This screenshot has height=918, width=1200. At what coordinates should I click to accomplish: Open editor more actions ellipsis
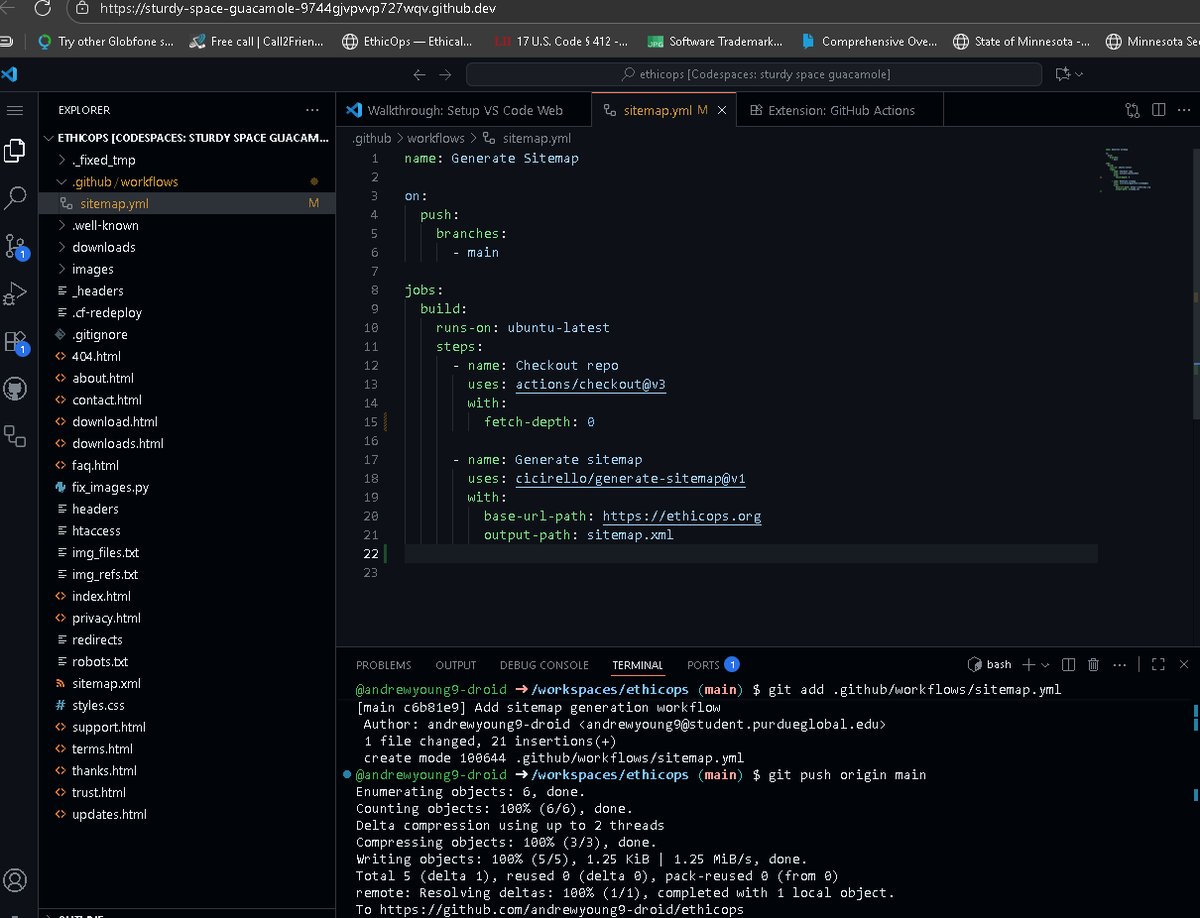(1185, 110)
